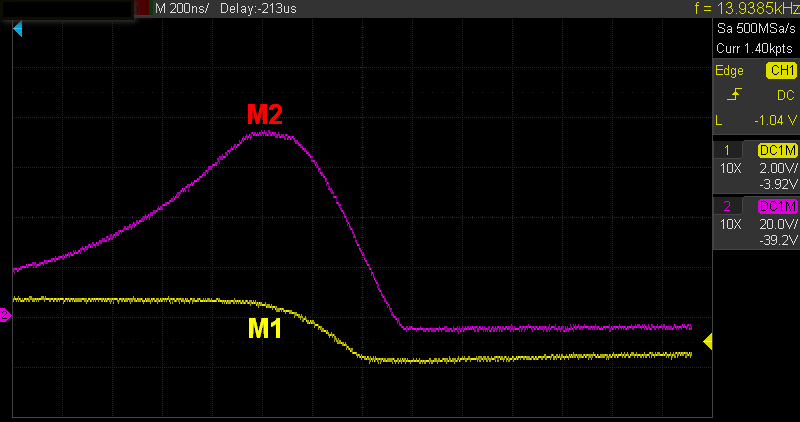Click the blue trigger position marker
Viewport: 800px width, 422px height.
pos(18,29)
